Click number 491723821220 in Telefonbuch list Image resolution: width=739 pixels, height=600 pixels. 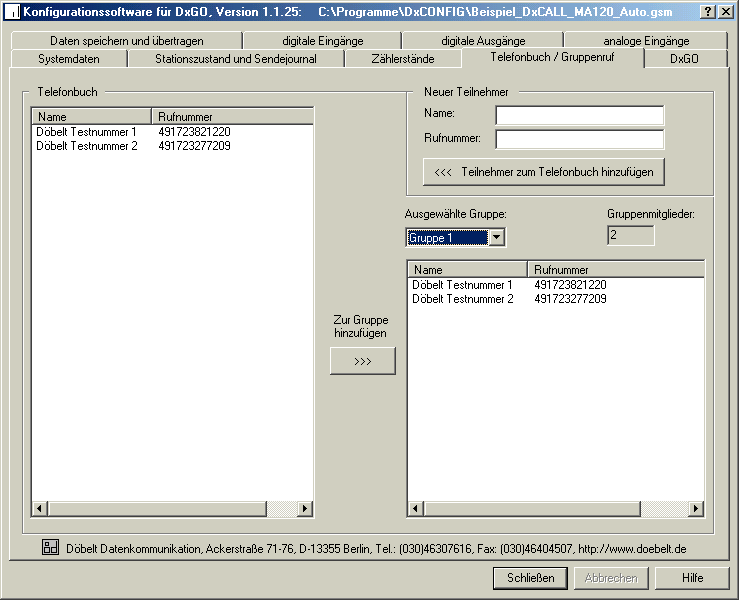pos(194,132)
